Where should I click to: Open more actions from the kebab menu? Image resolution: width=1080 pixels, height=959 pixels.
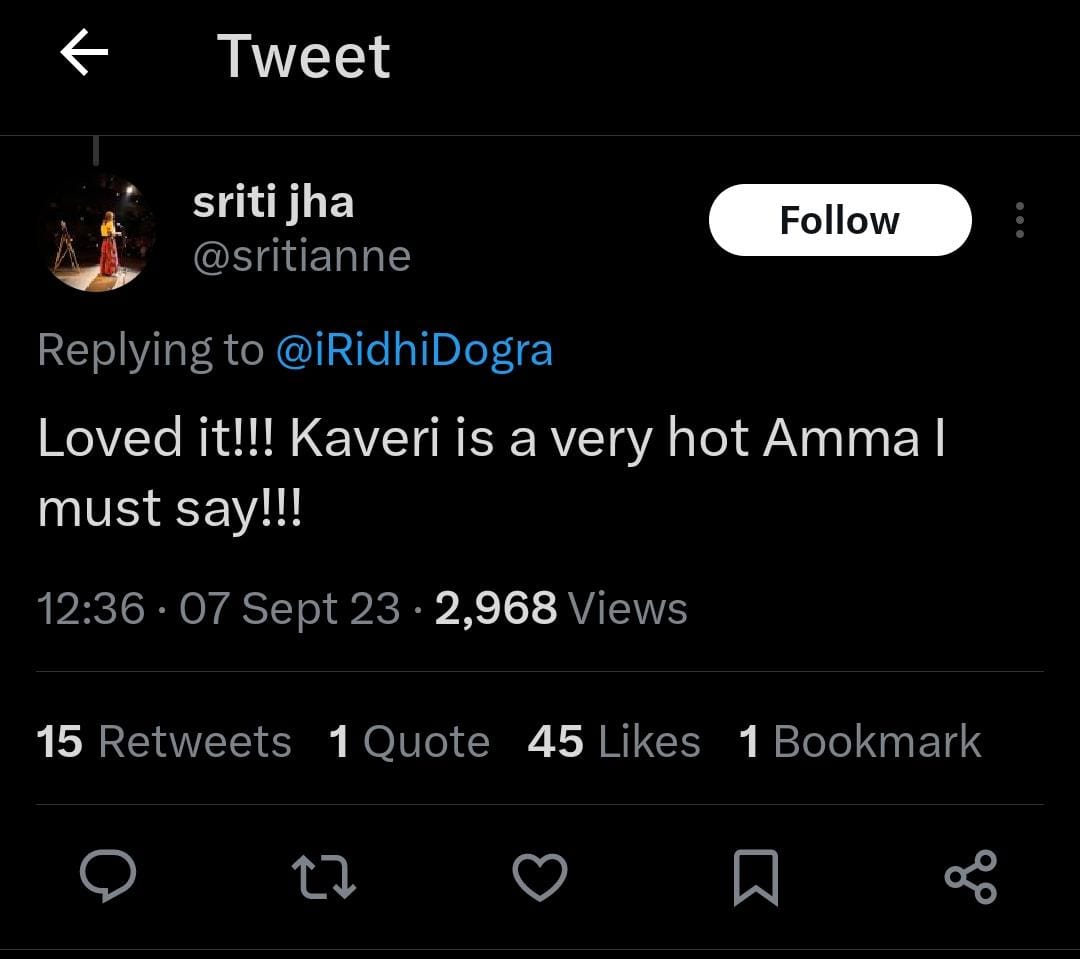point(1019,220)
